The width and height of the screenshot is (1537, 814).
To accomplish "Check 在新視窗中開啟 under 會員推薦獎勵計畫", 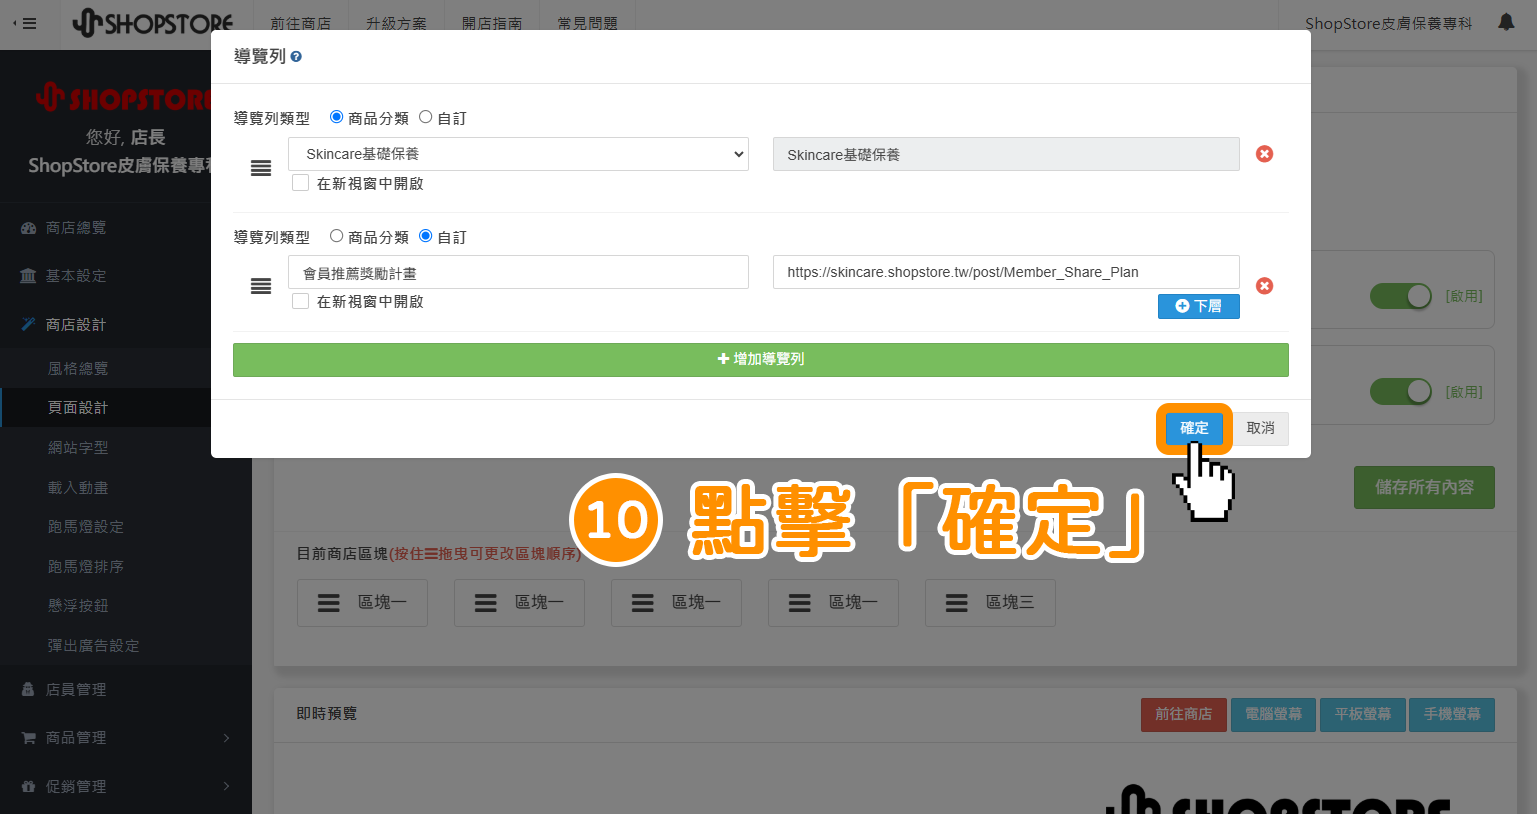I will 300,301.
